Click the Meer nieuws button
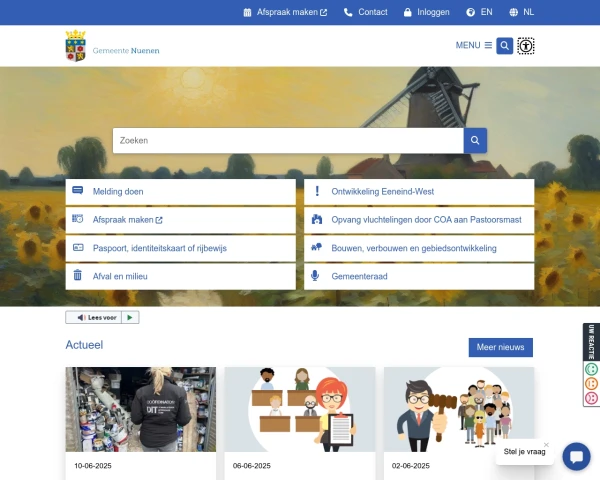This screenshot has width=600, height=480. pyautogui.click(x=501, y=347)
